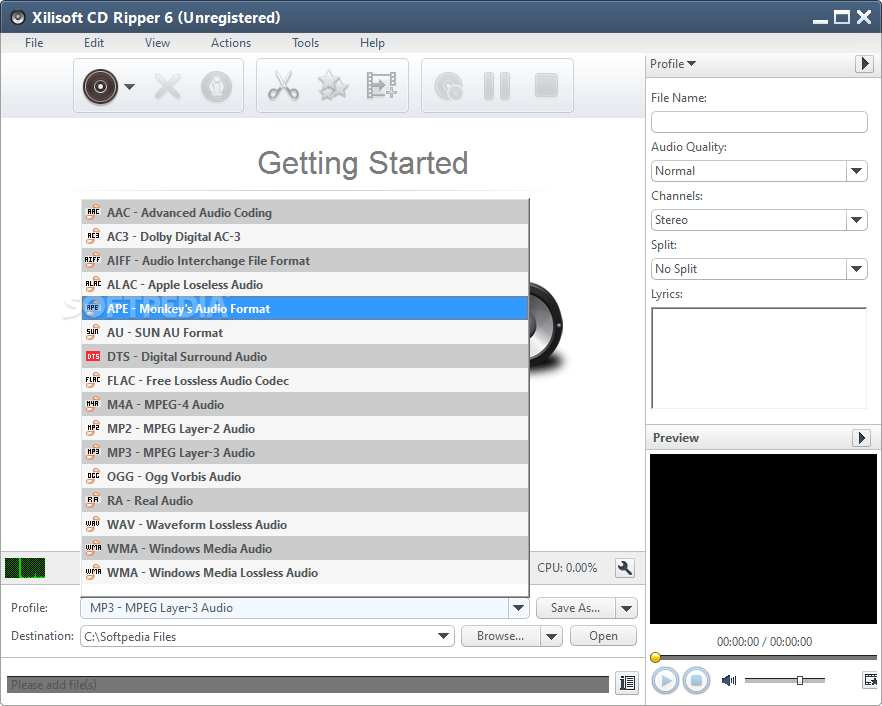Open the wrench settings icon near CPU
This screenshot has width=882, height=706.
point(625,568)
